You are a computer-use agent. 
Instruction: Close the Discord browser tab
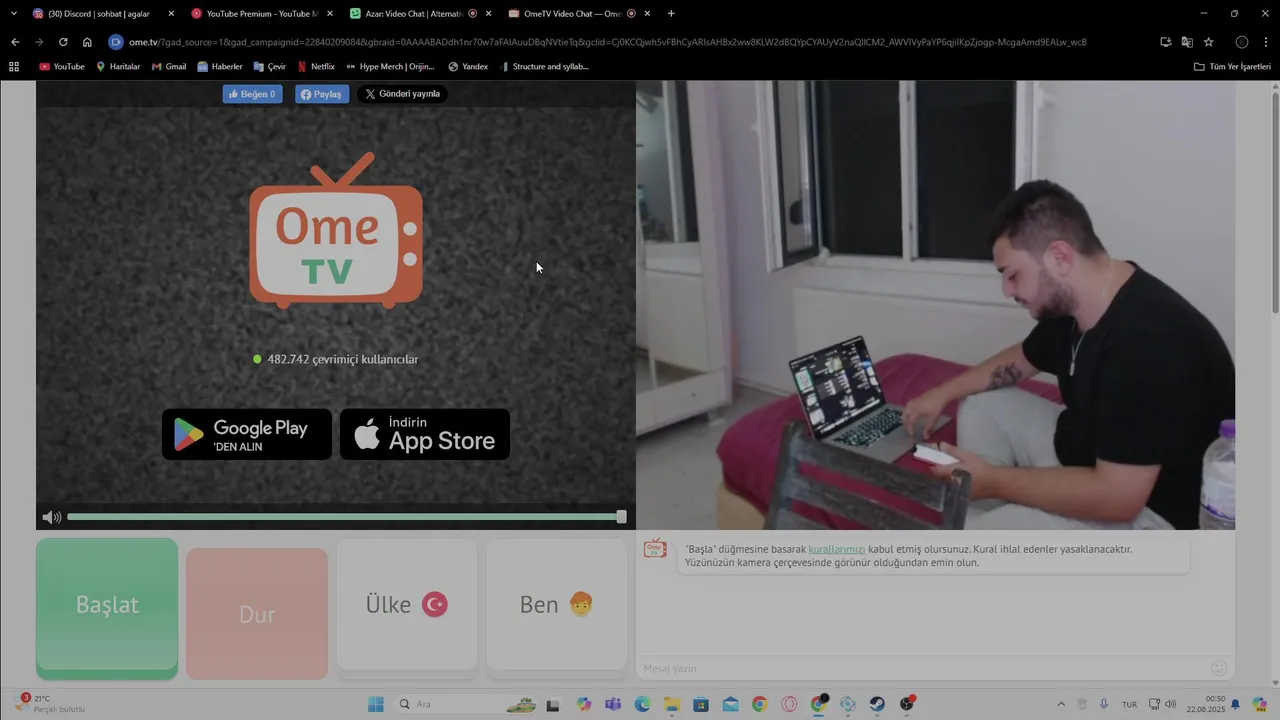[171, 14]
